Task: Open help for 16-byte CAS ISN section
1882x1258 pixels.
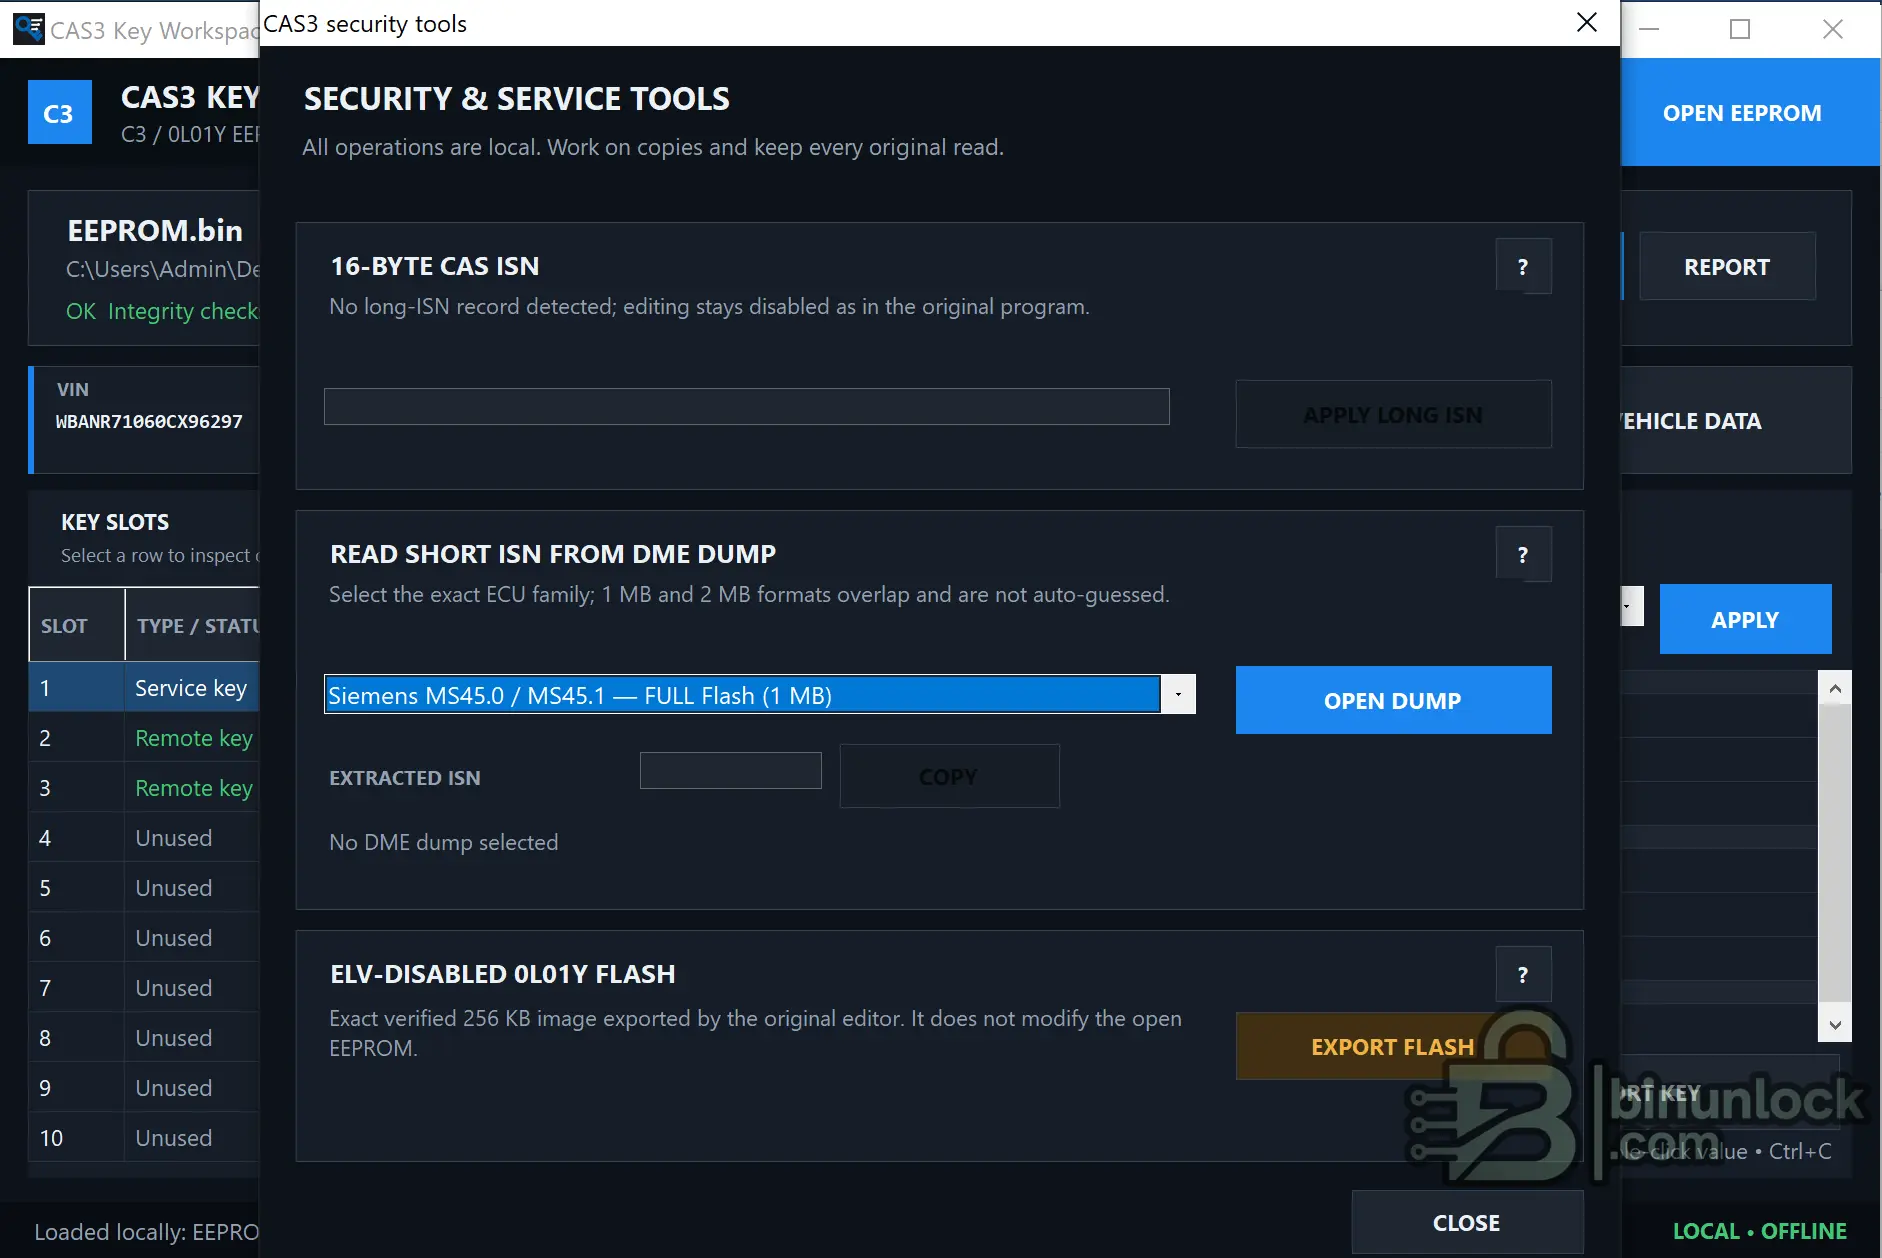Action: 1523,266
